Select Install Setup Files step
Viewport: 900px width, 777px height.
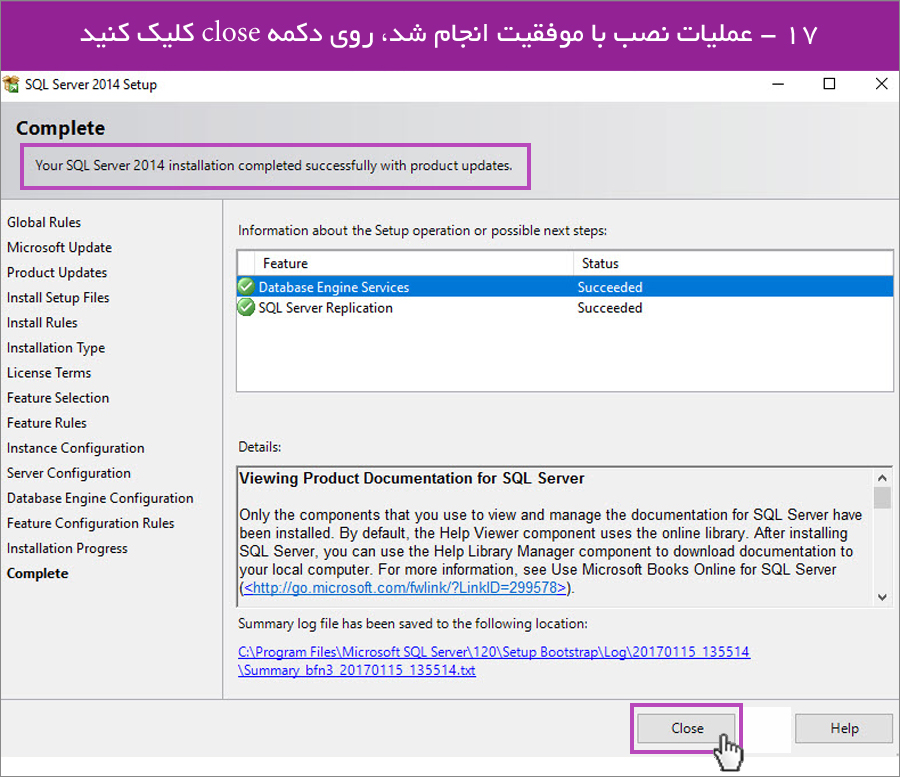[x=58, y=297]
